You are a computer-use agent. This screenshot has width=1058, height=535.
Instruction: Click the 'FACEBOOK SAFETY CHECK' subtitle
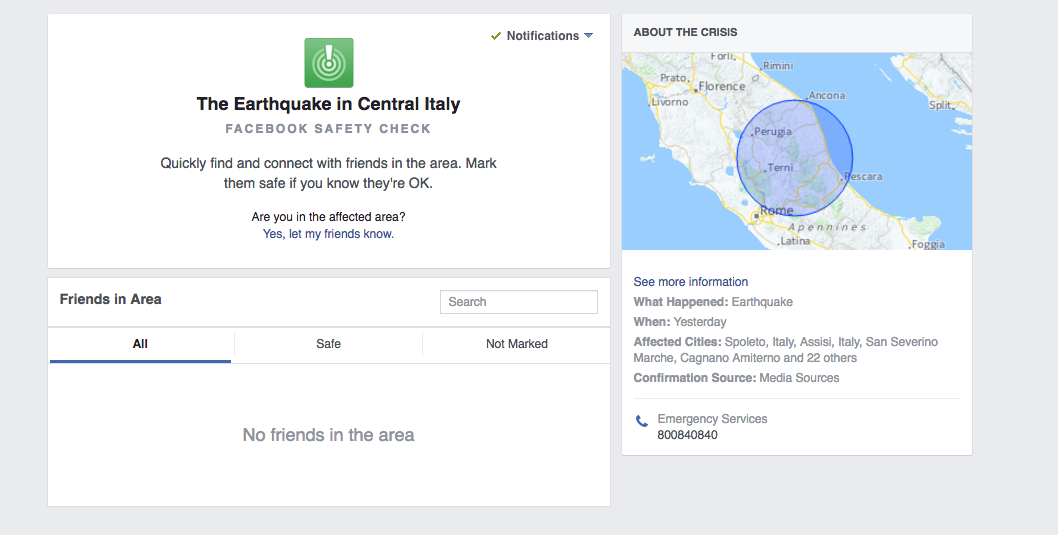click(x=329, y=129)
